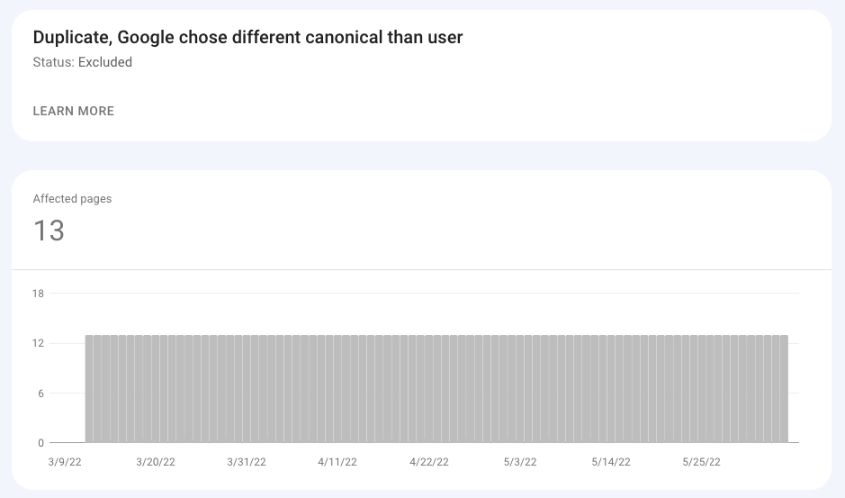Select the Status: Excluded text

point(82,62)
